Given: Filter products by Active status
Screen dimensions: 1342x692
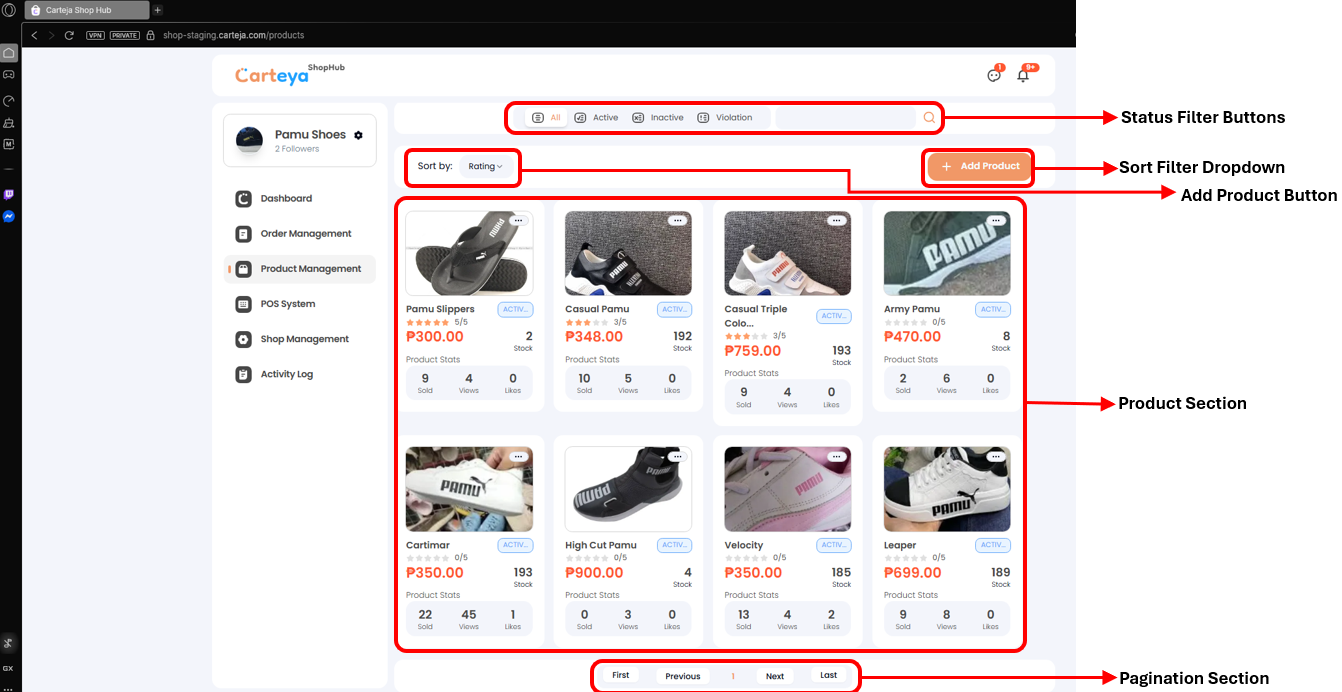Looking at the screenshot, I should coord(597,117).
